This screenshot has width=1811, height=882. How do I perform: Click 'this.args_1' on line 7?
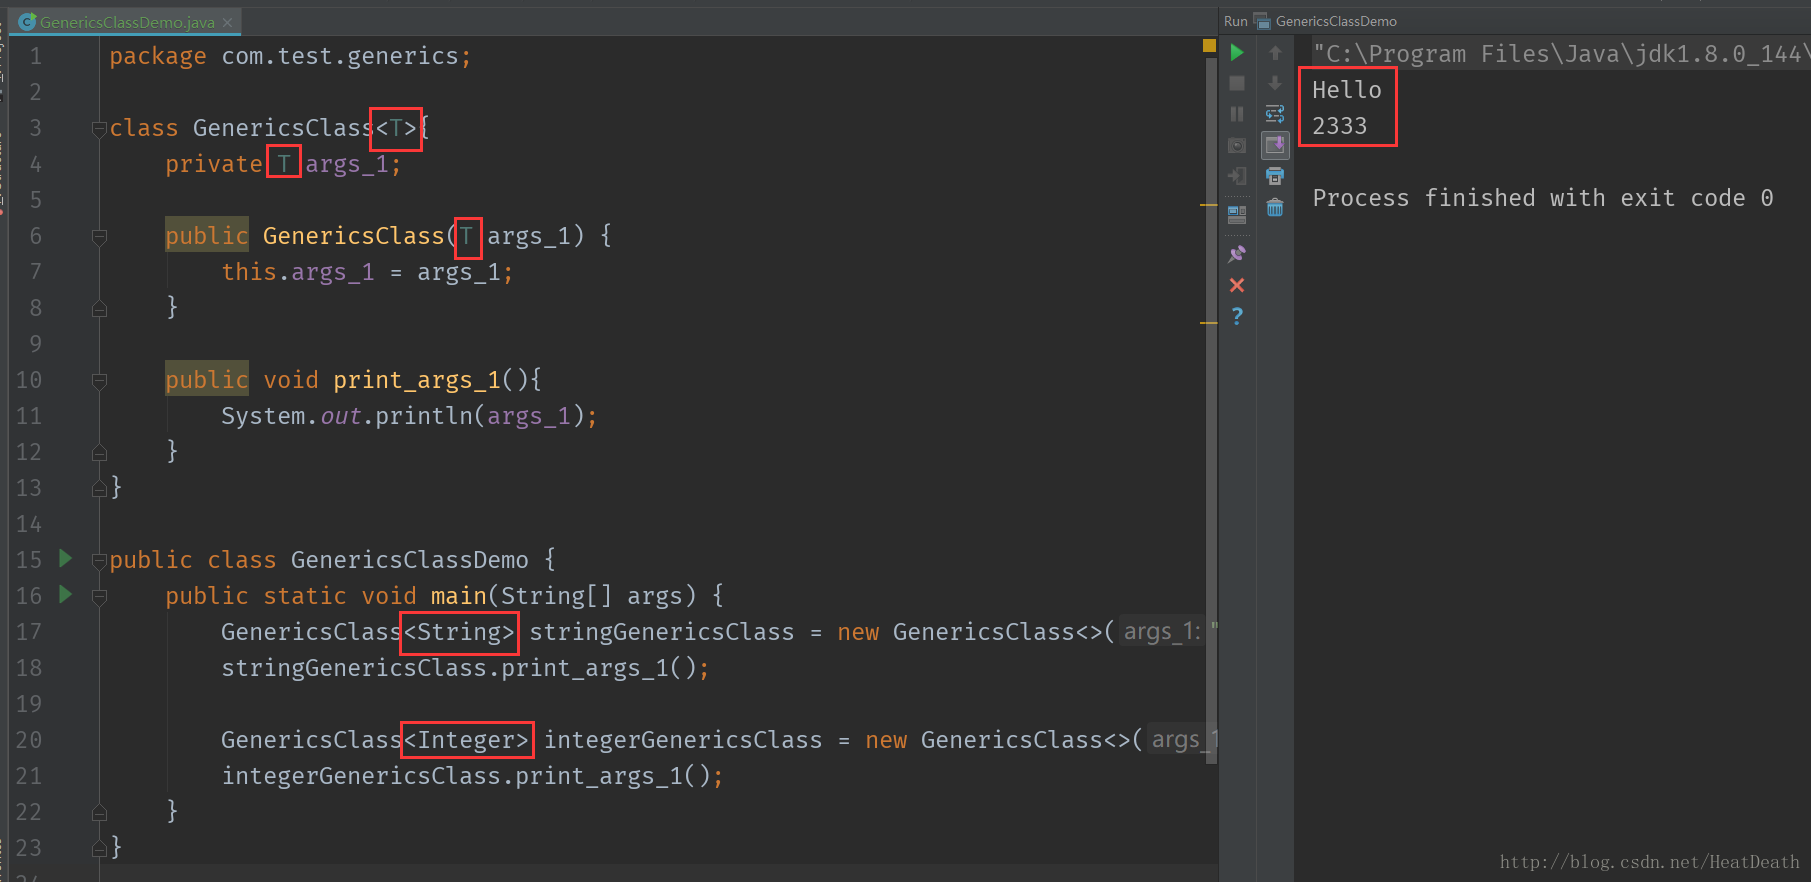(x=298, y=272)
